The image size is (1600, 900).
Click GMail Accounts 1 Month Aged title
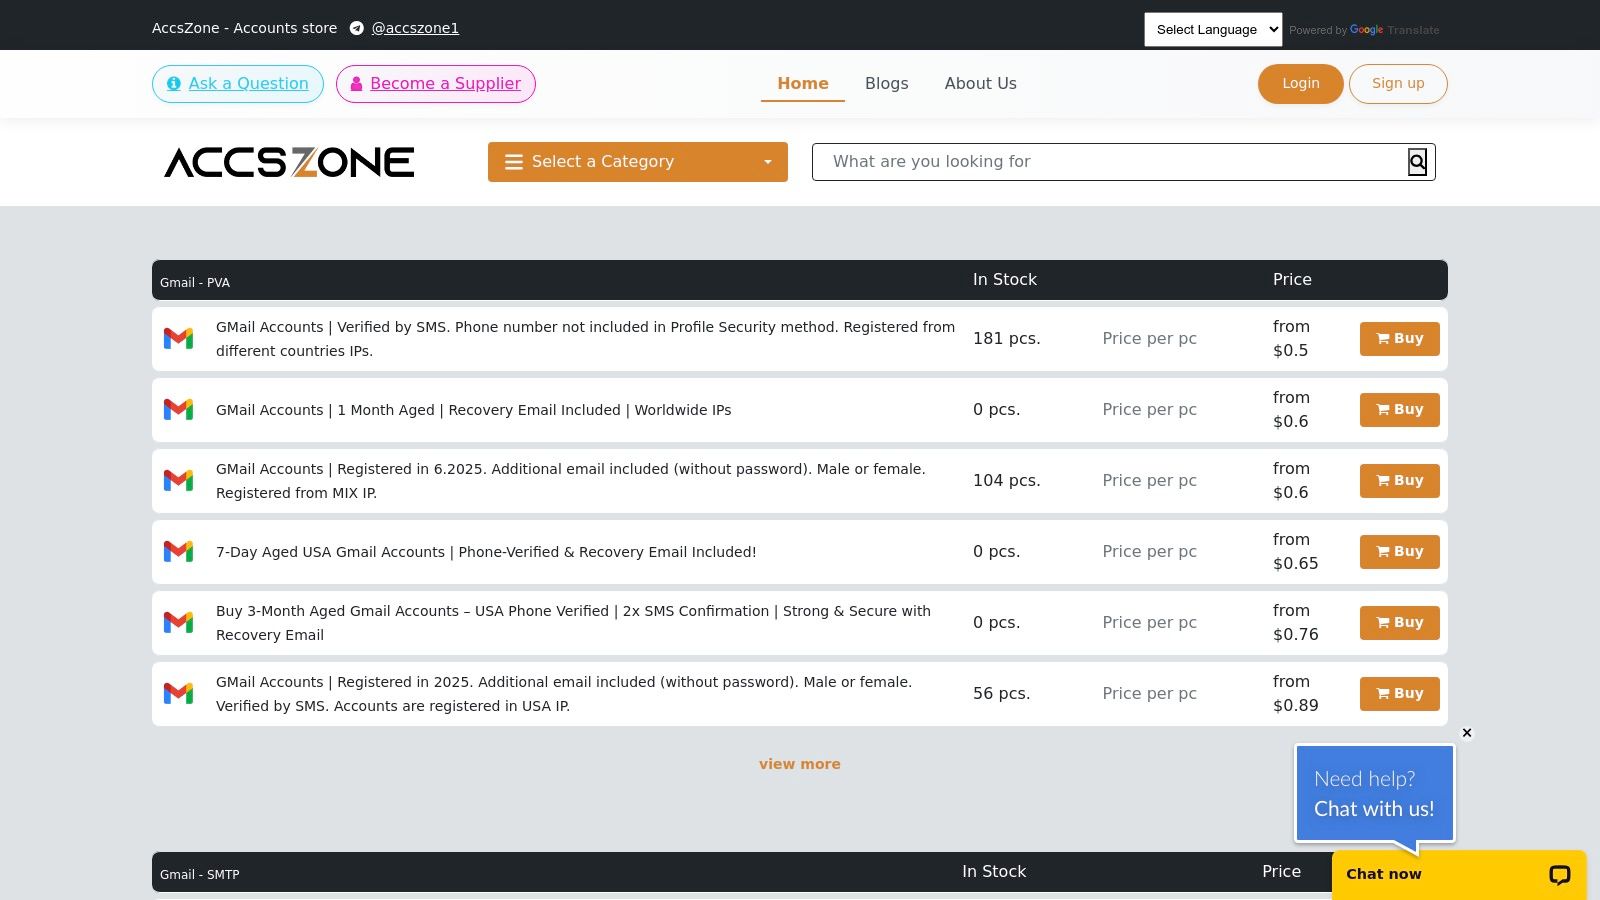pyautogui.click(x=474, y=410)
